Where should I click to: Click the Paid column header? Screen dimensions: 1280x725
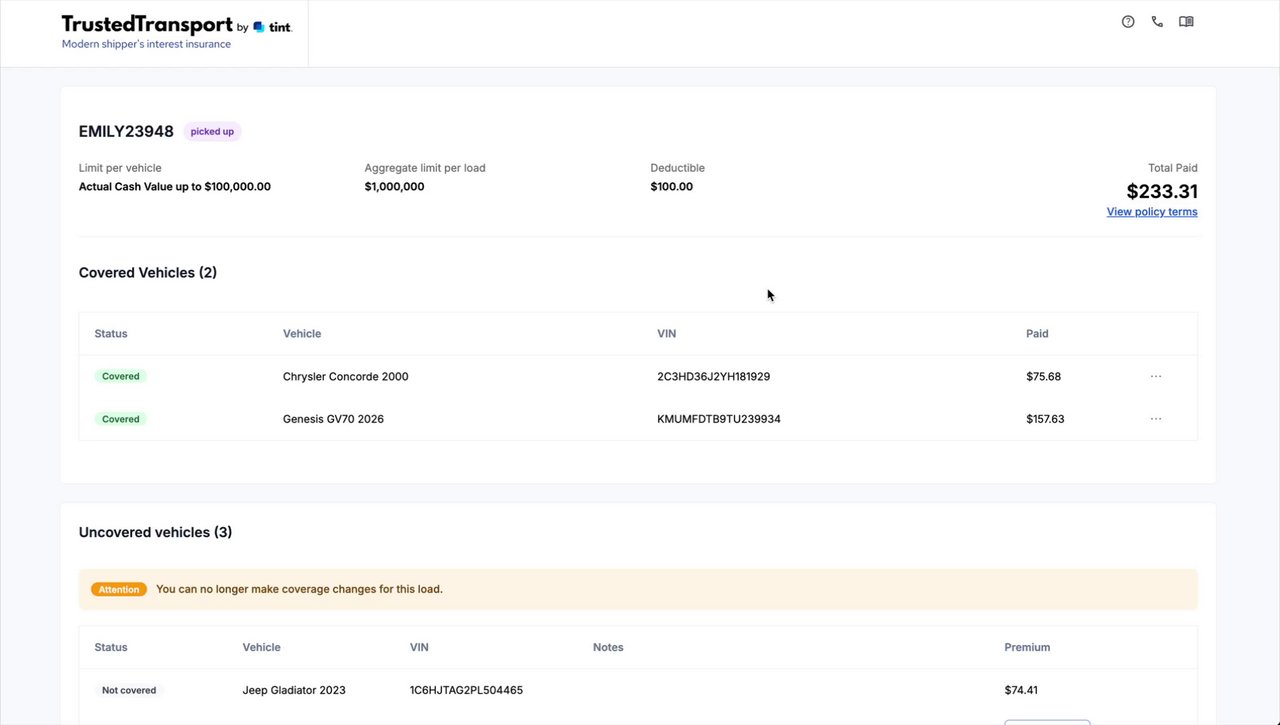[x=1037, y=334]
